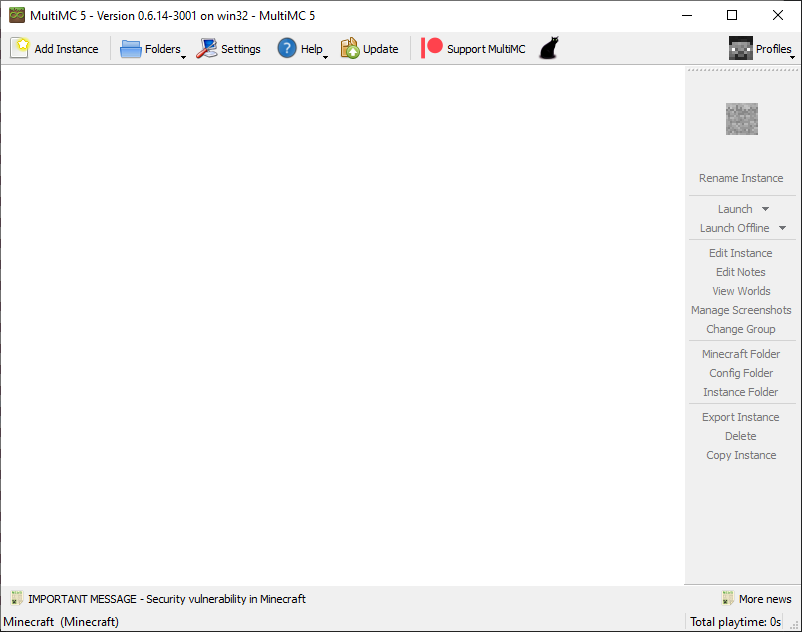
Task: Open the Instance Folder
Action: (x=740, y=392)
